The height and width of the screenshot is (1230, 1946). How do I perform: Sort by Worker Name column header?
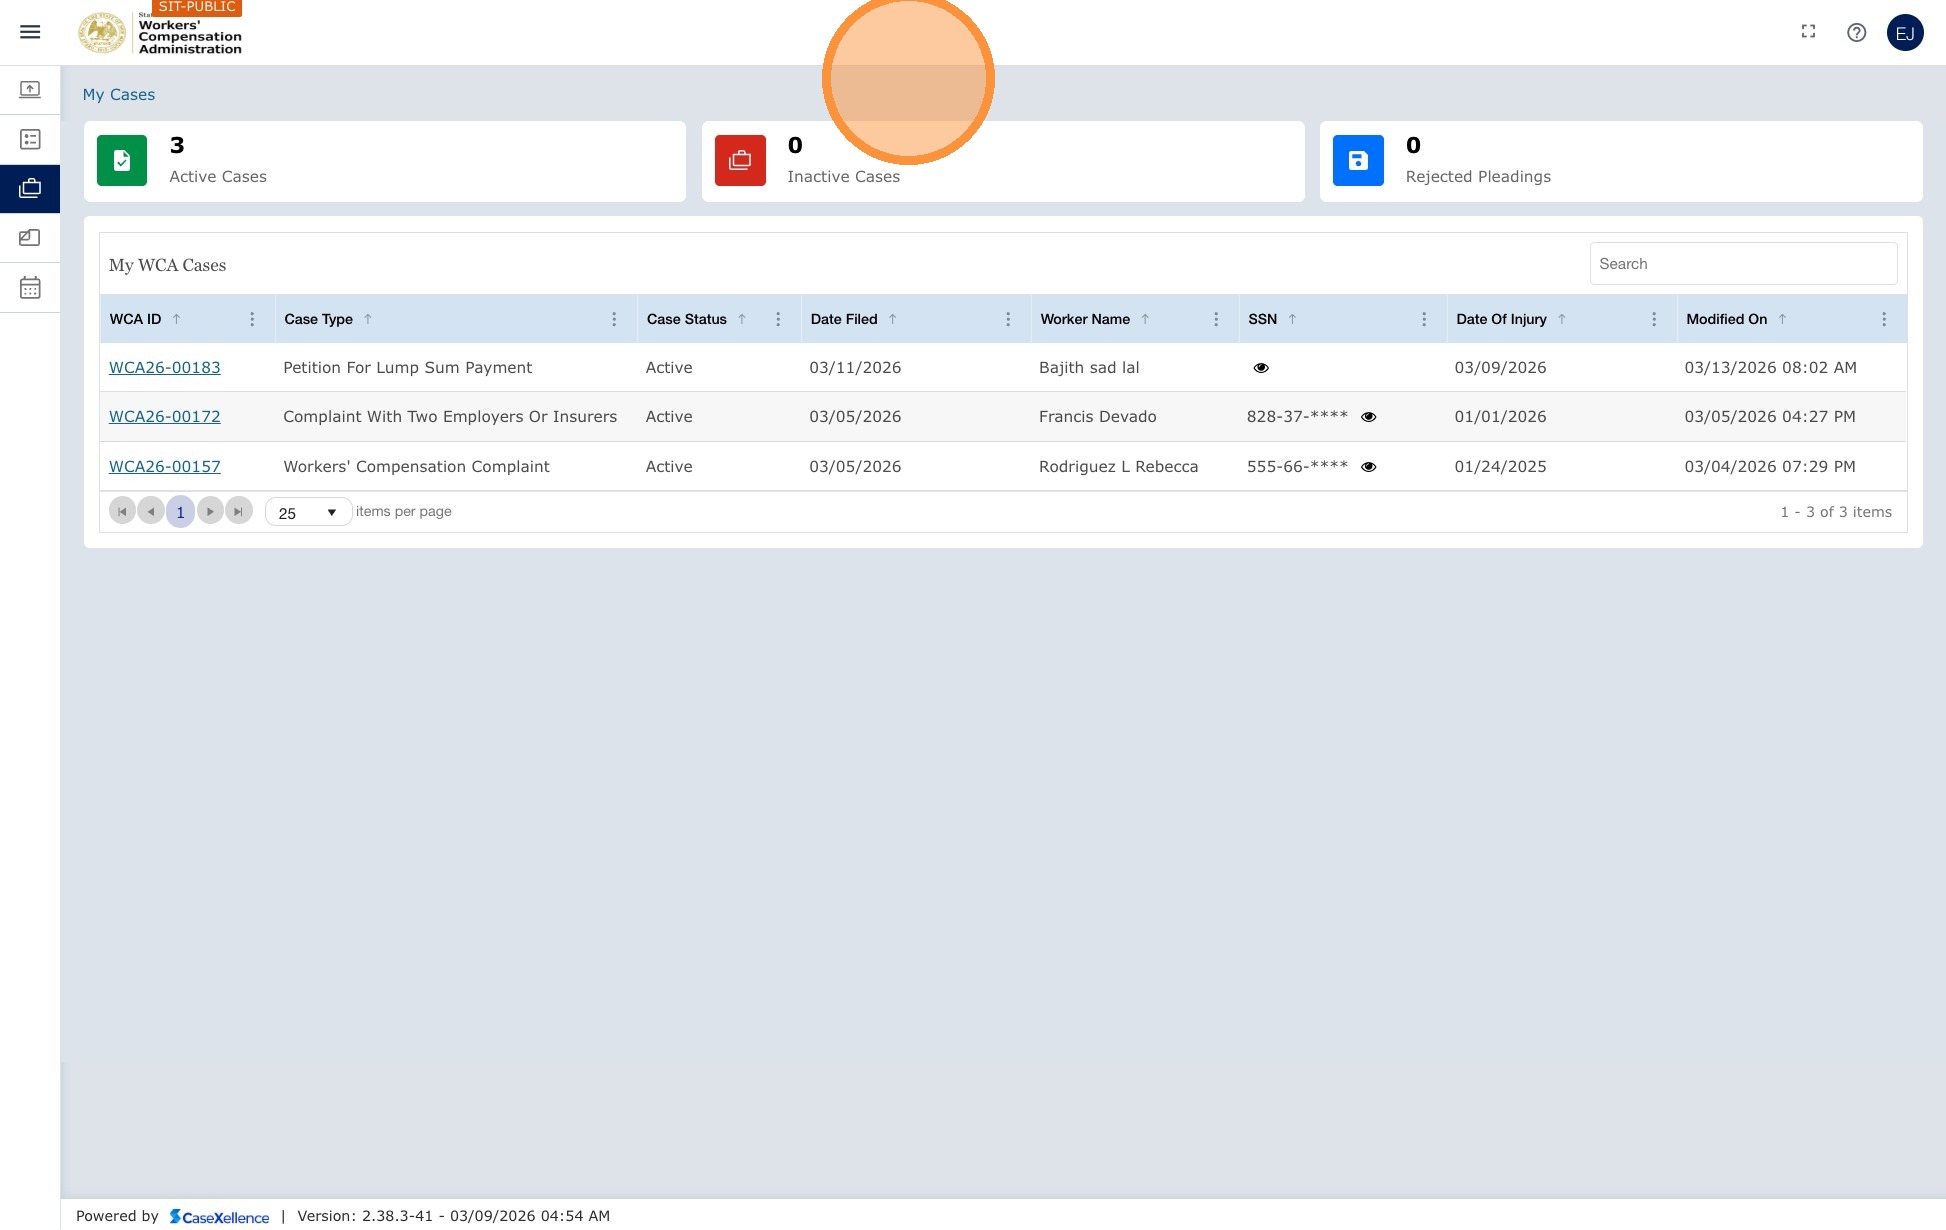coord(1085,319)
